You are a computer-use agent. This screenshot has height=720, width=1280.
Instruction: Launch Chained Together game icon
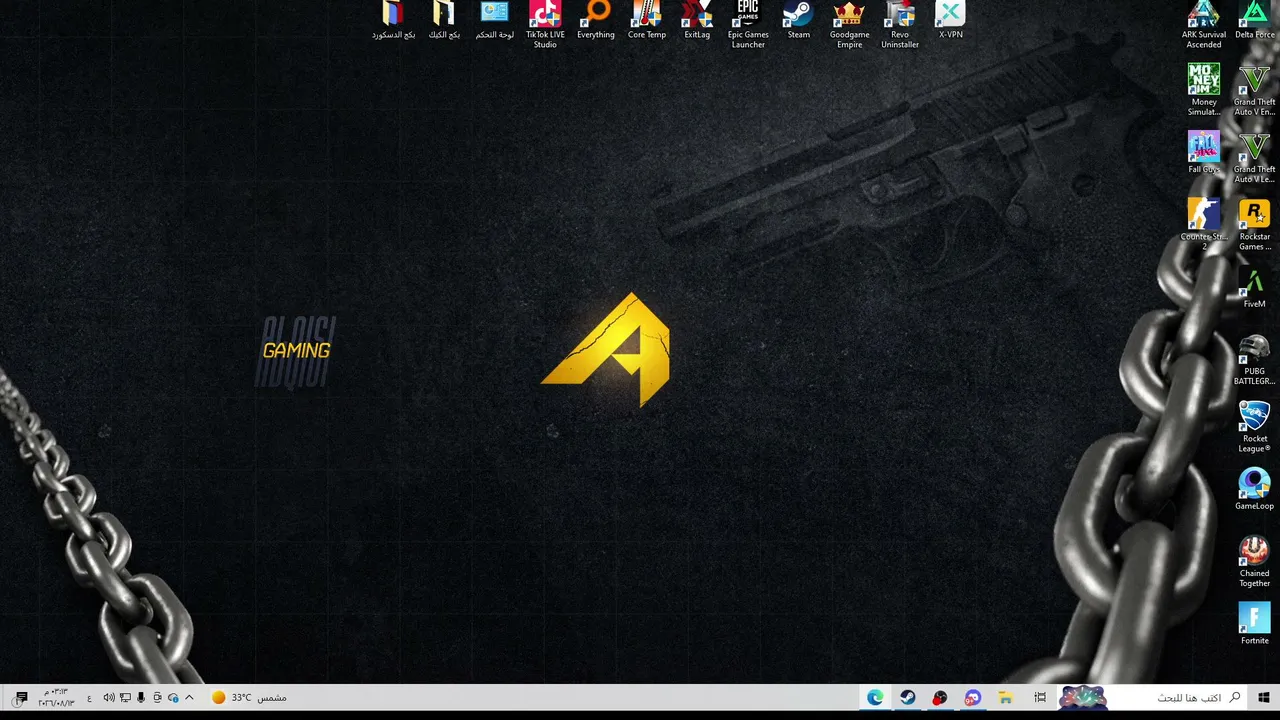click(x=1254, y=561)
